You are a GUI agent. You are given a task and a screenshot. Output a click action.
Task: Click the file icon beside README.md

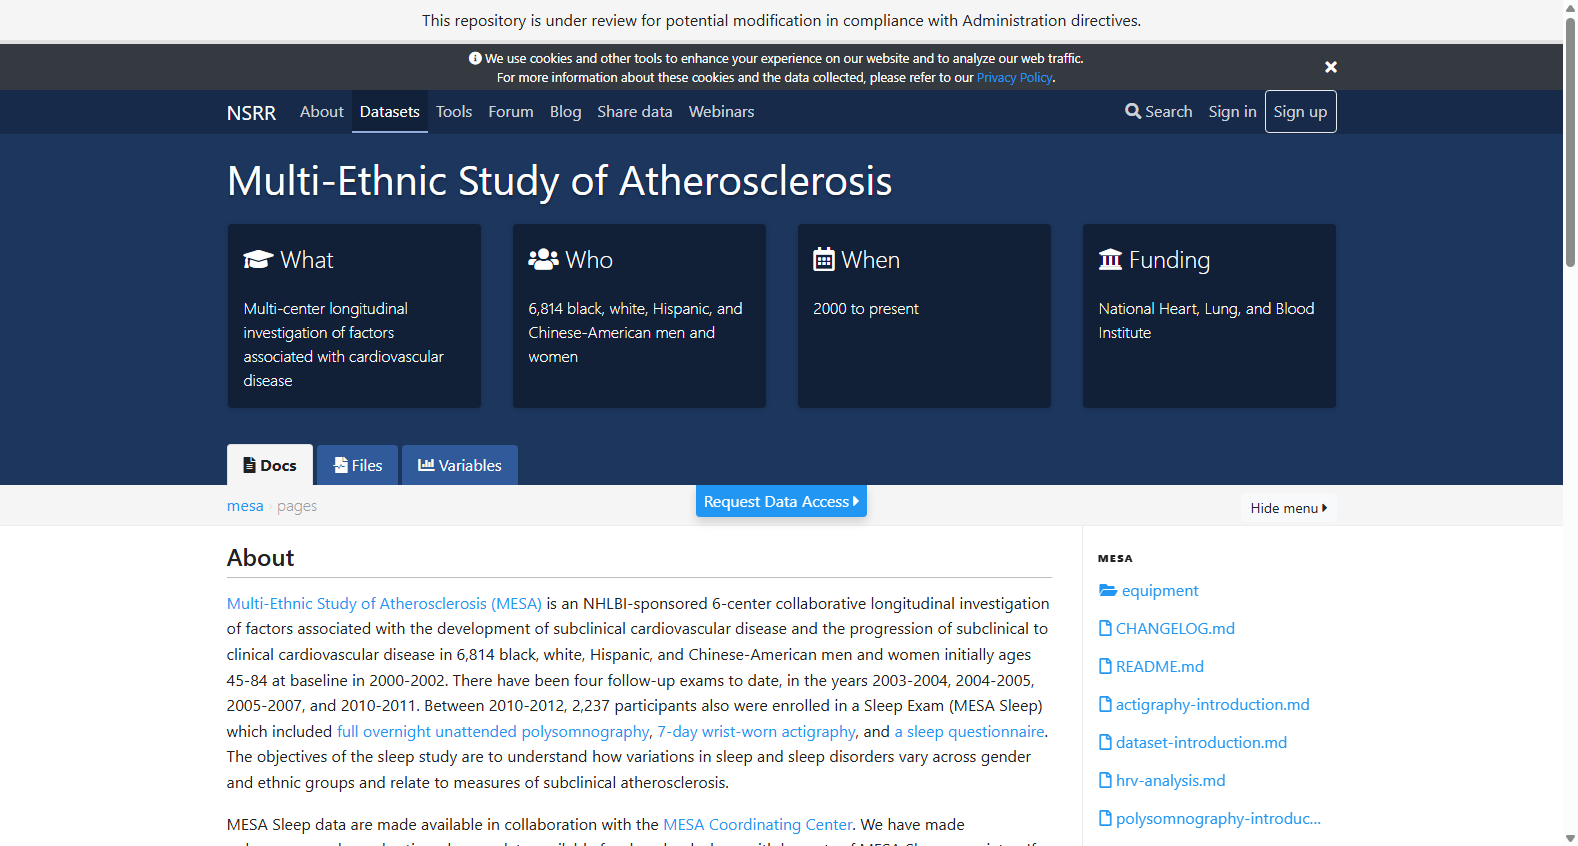coord(1105,666)
